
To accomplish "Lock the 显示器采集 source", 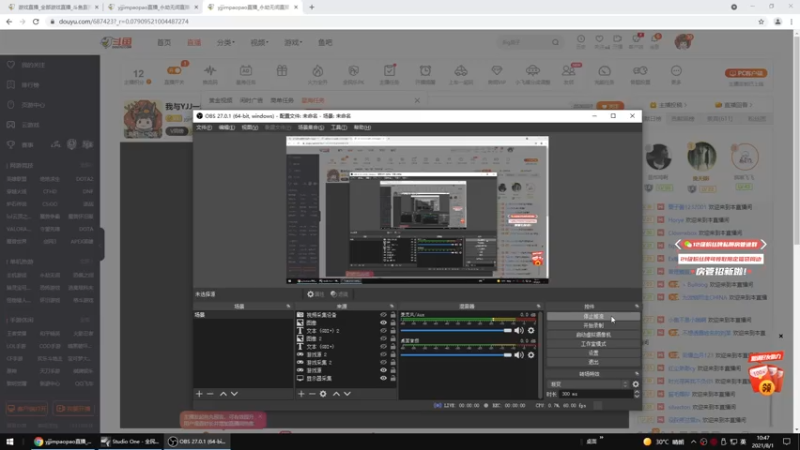I will point(393,378).
